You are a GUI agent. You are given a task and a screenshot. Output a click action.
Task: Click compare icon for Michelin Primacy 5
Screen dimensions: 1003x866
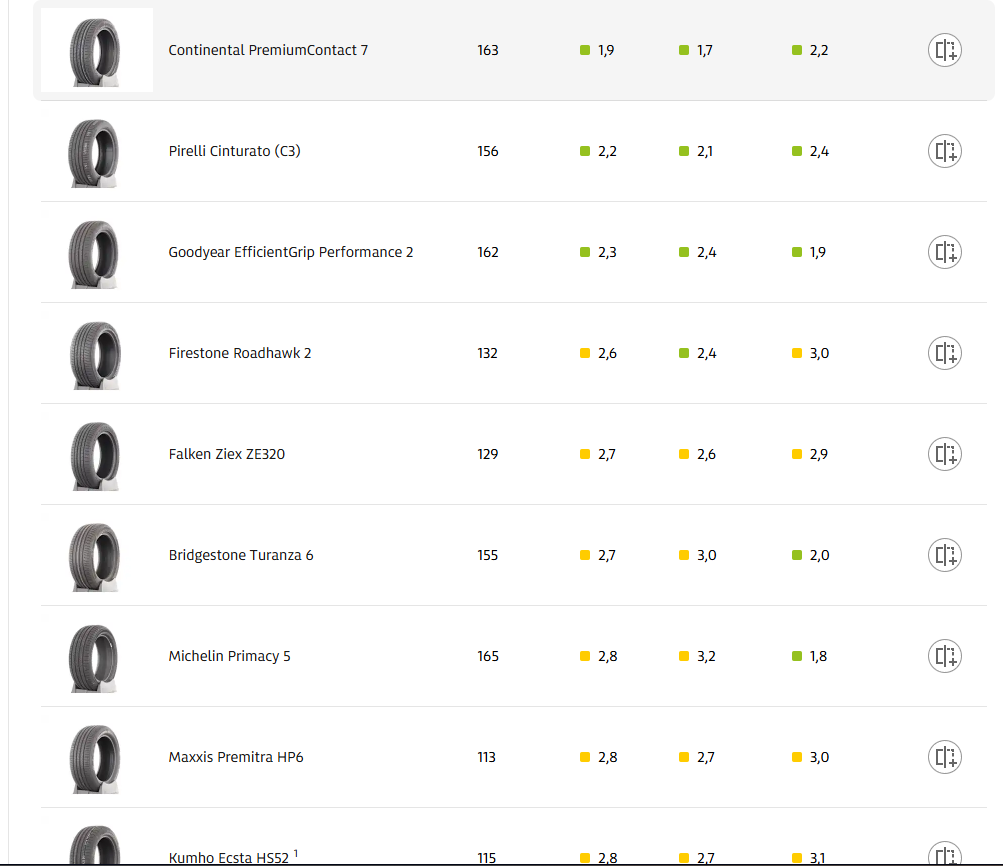point(944,656)
